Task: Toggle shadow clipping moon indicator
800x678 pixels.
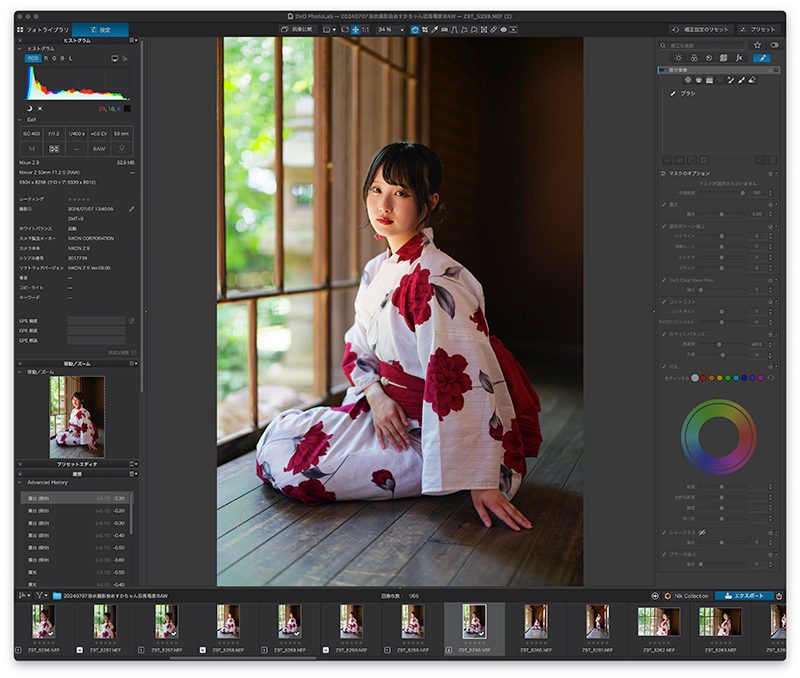Action: coord(29,108)
